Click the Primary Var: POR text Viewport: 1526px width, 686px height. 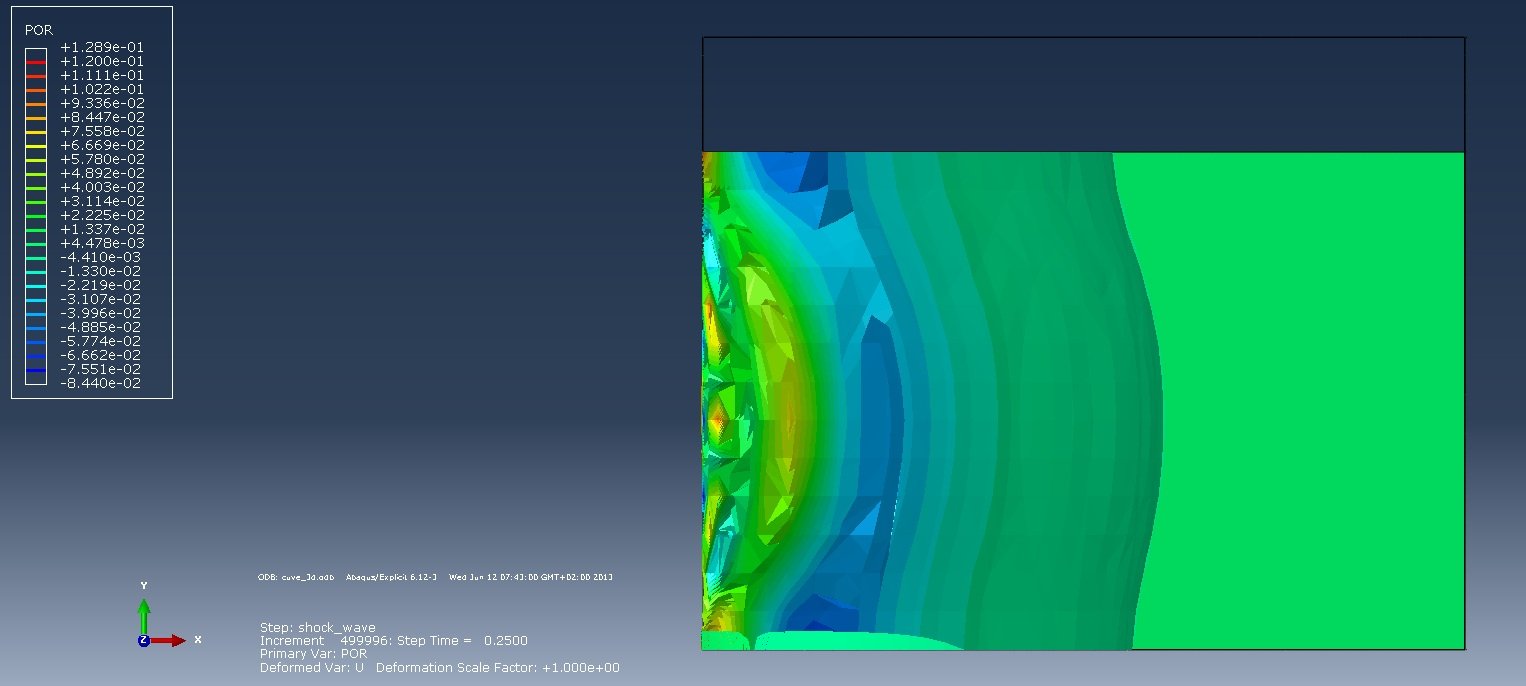[x=313, y=654]
